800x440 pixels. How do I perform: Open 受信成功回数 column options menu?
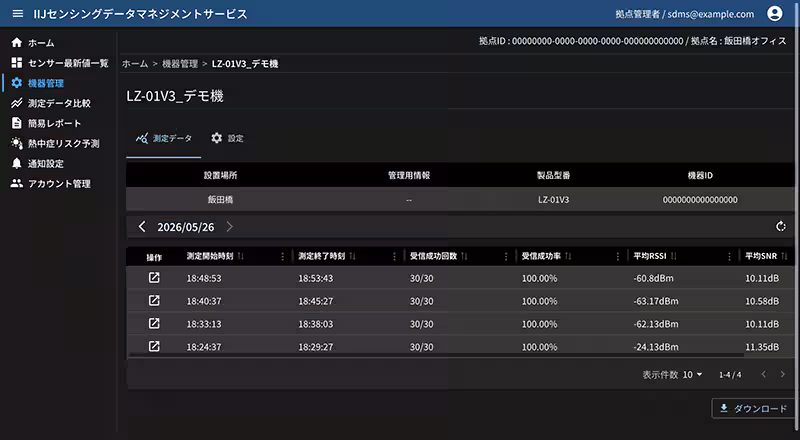[x=506, y=257]
